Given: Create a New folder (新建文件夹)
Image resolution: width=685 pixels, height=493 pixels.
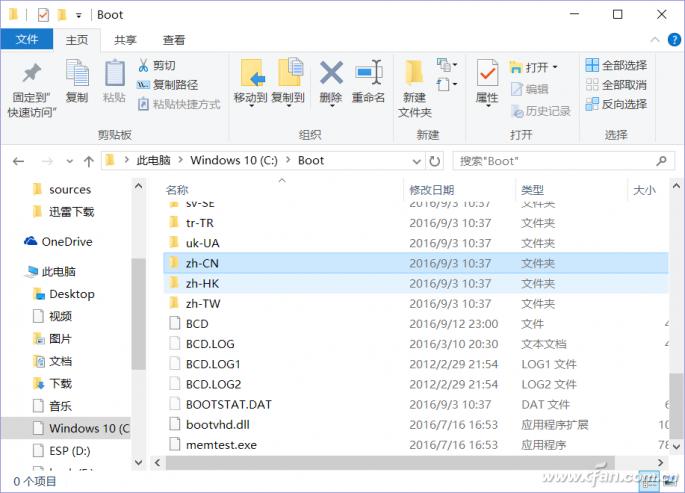Looking at the screenshot, I should click(x=414, y=88).
